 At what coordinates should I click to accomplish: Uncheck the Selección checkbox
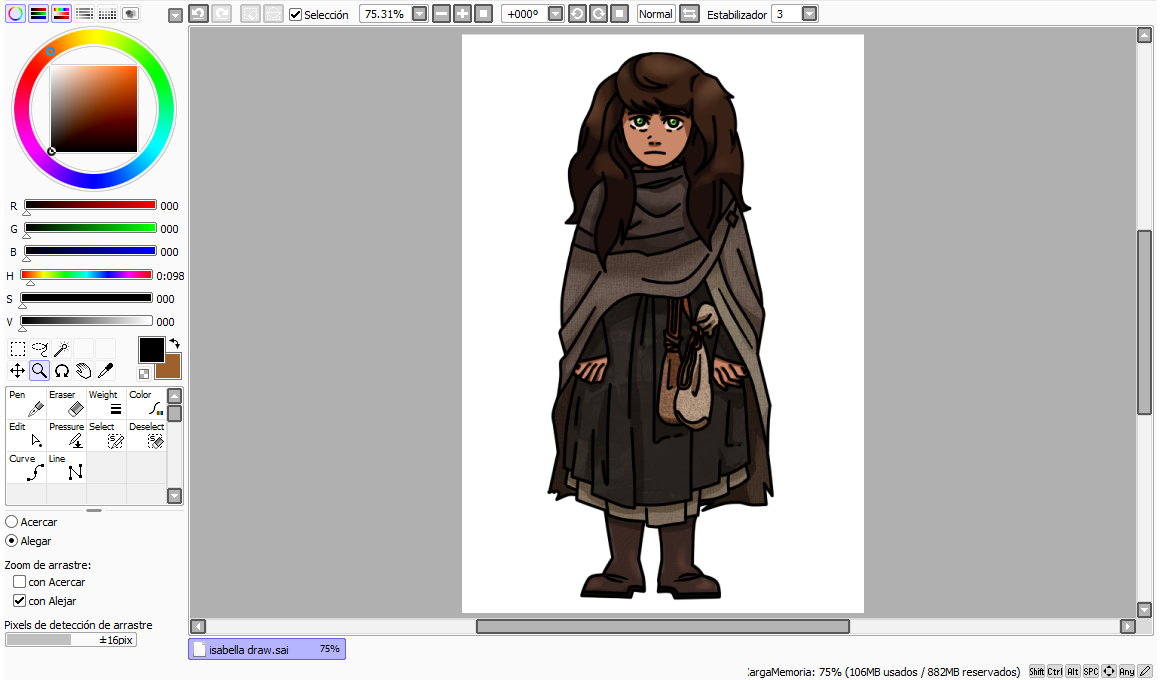pos(295,15)
